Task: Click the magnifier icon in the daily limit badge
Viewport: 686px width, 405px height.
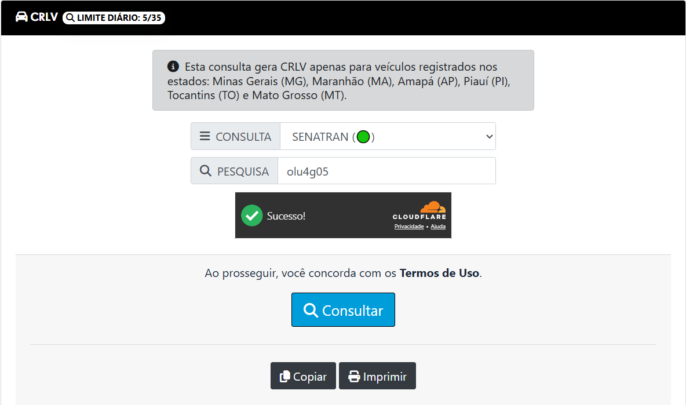Action: point(70,18)
